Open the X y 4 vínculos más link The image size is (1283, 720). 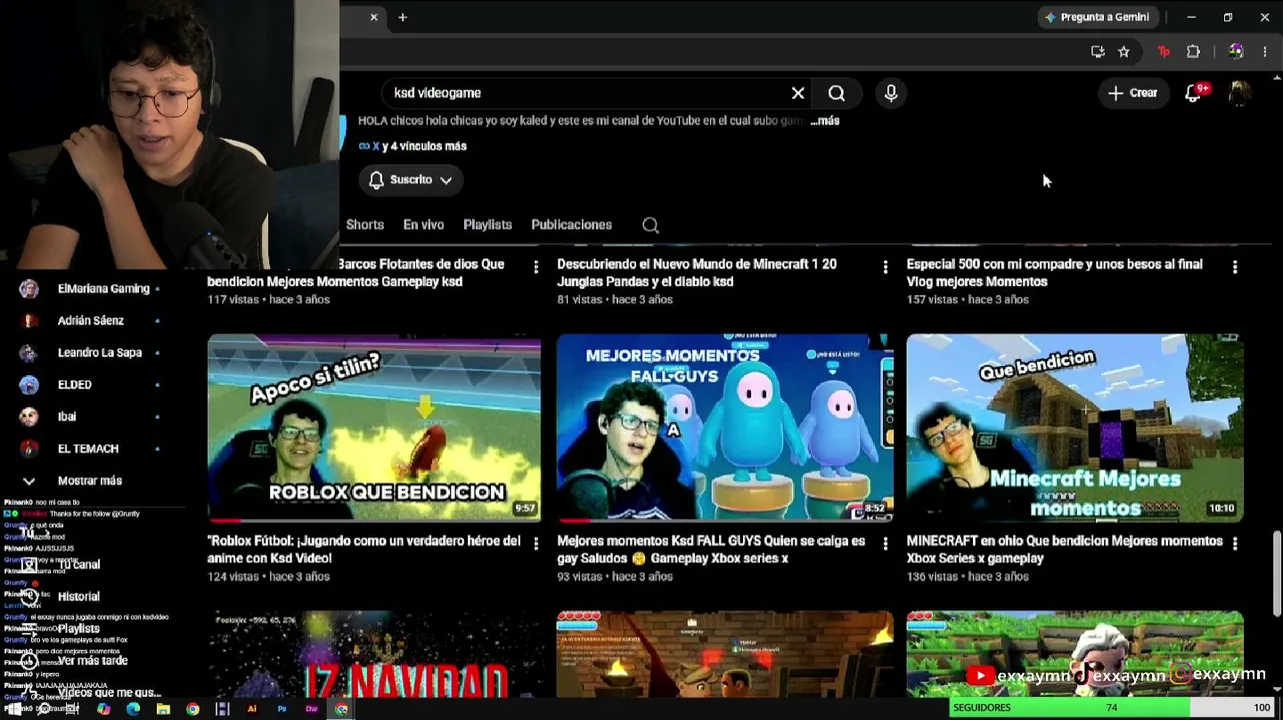pyautogui.click(x=413, y=146)
